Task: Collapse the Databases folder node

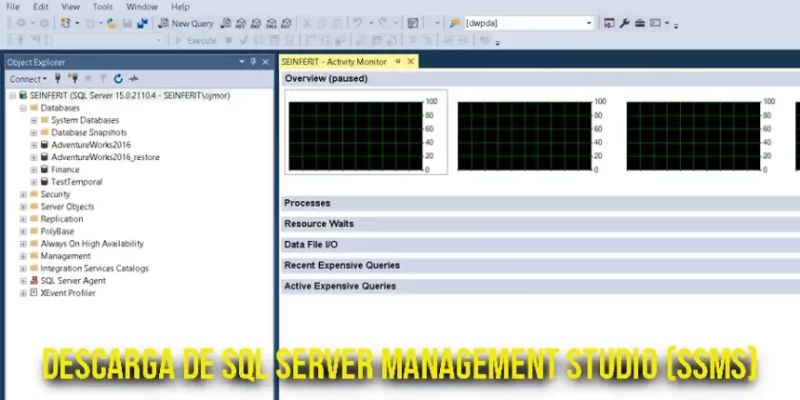Action: click(x=23, y=108)
